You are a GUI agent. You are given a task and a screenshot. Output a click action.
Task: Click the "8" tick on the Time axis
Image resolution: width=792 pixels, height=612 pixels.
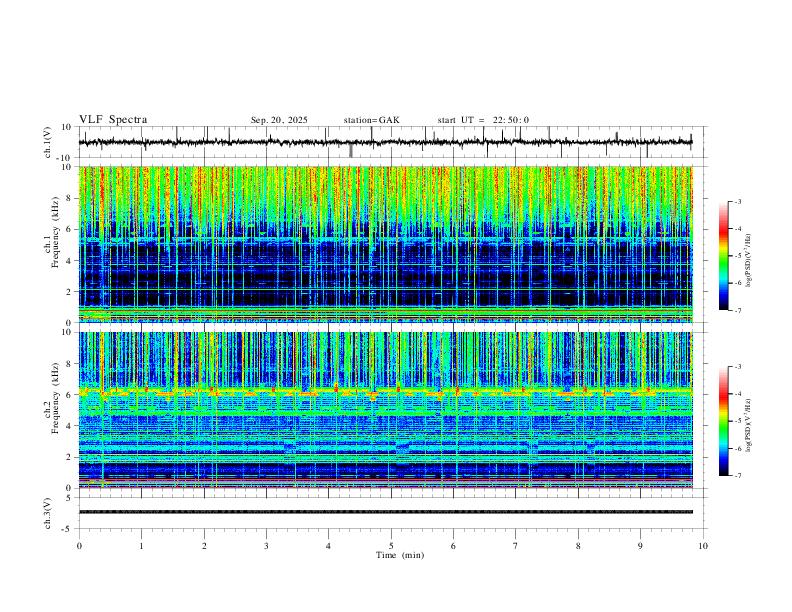tap(578, 546)
